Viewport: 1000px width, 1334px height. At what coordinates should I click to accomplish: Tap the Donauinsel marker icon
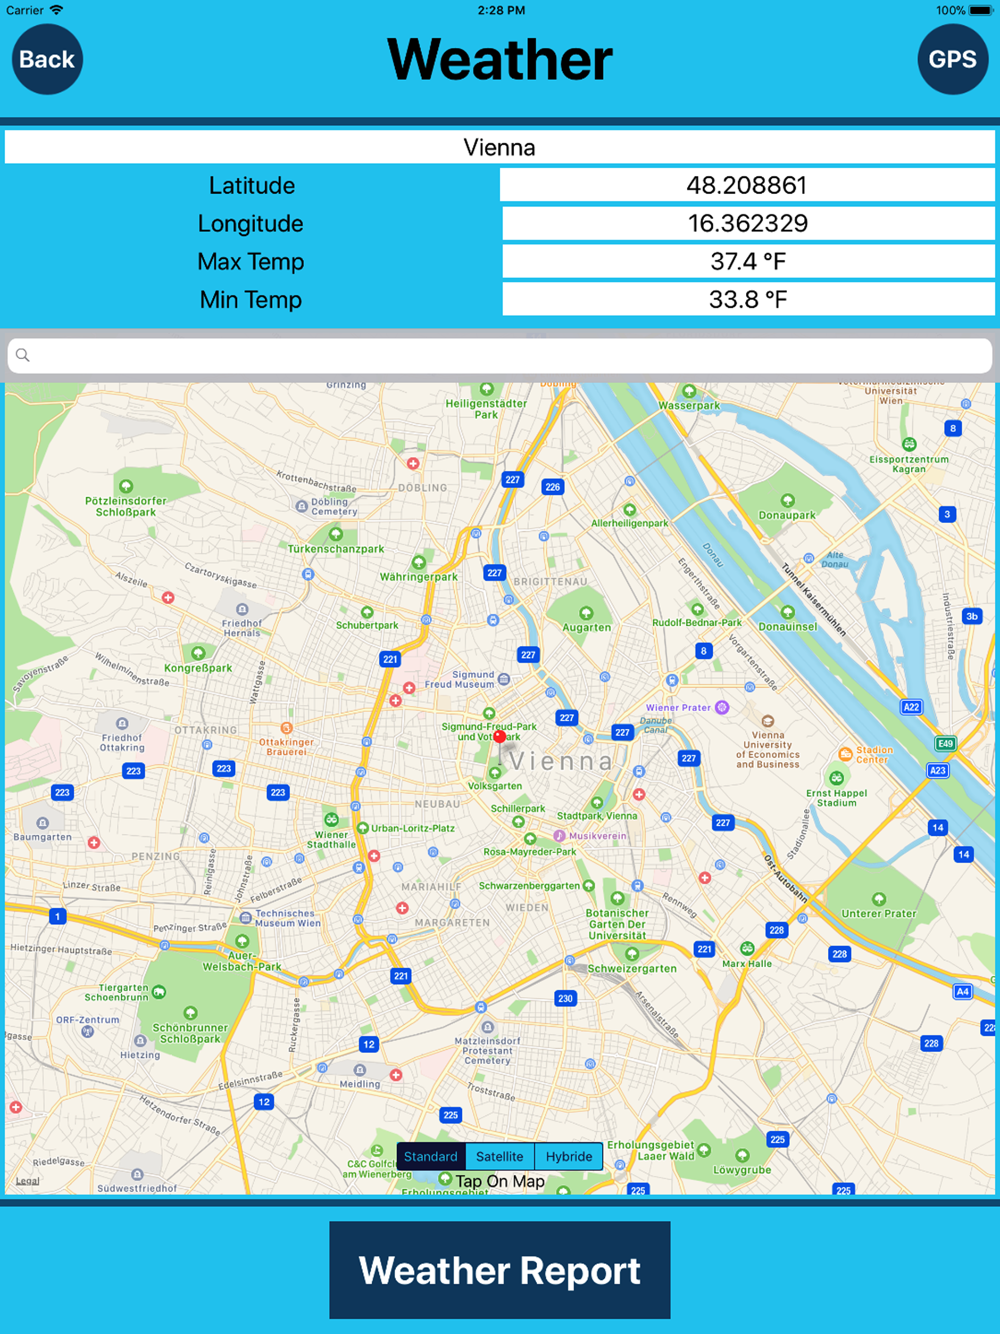(x=788, y=613)
